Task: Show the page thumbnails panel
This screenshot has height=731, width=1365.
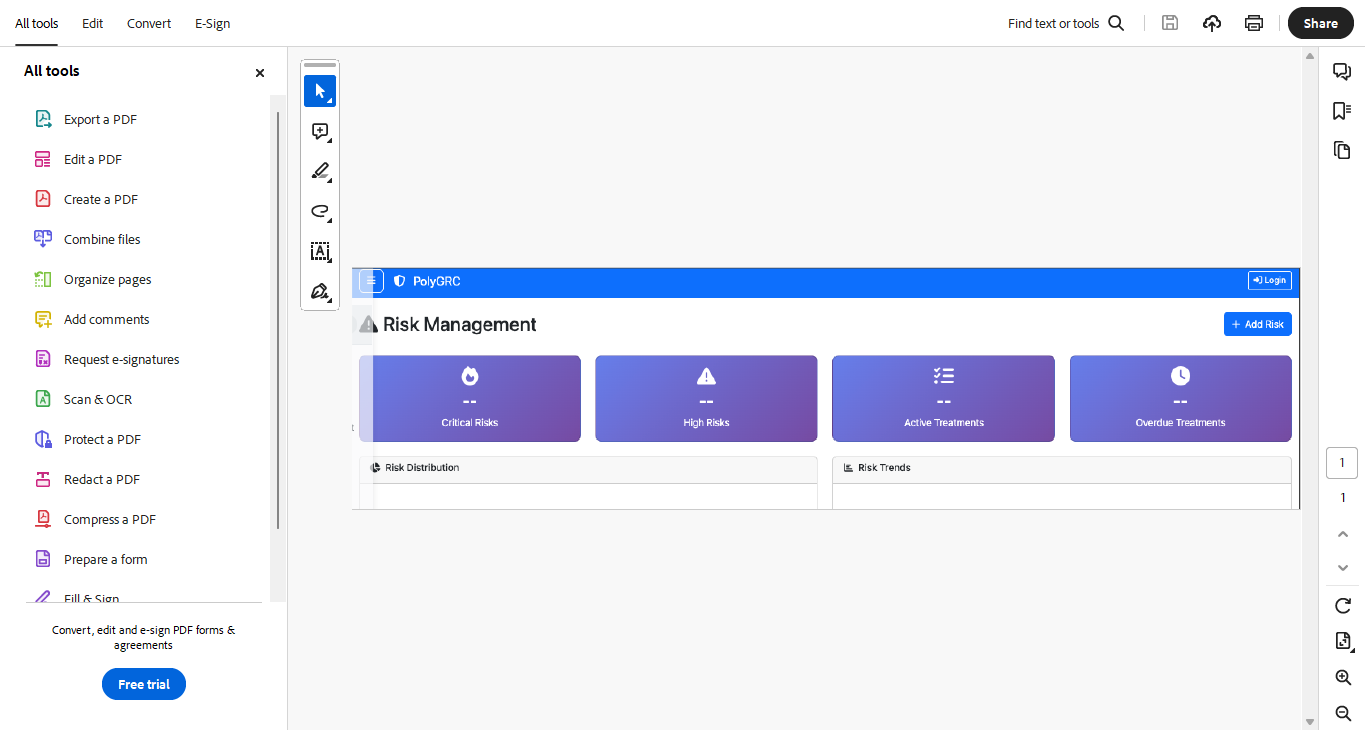Action: [1342, 150]
